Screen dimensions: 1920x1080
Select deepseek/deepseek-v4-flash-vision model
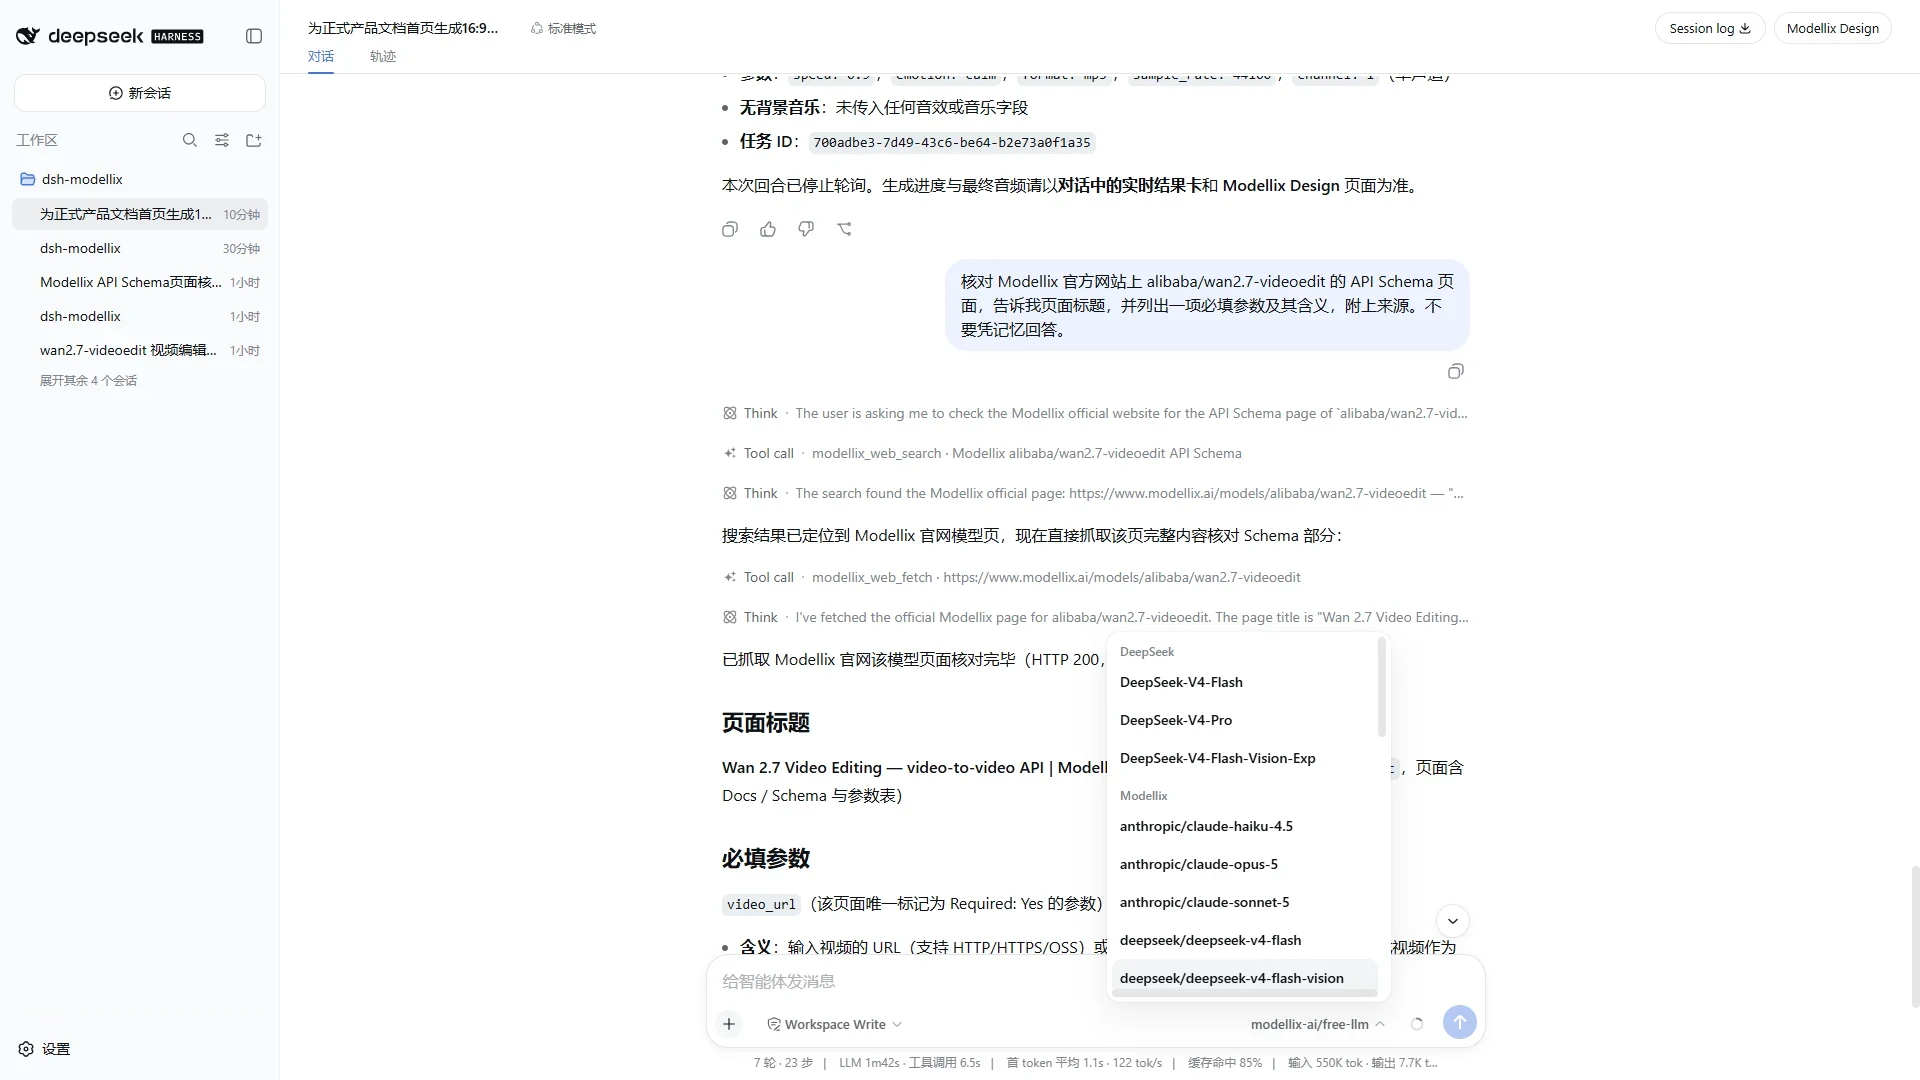point(1243,978)
